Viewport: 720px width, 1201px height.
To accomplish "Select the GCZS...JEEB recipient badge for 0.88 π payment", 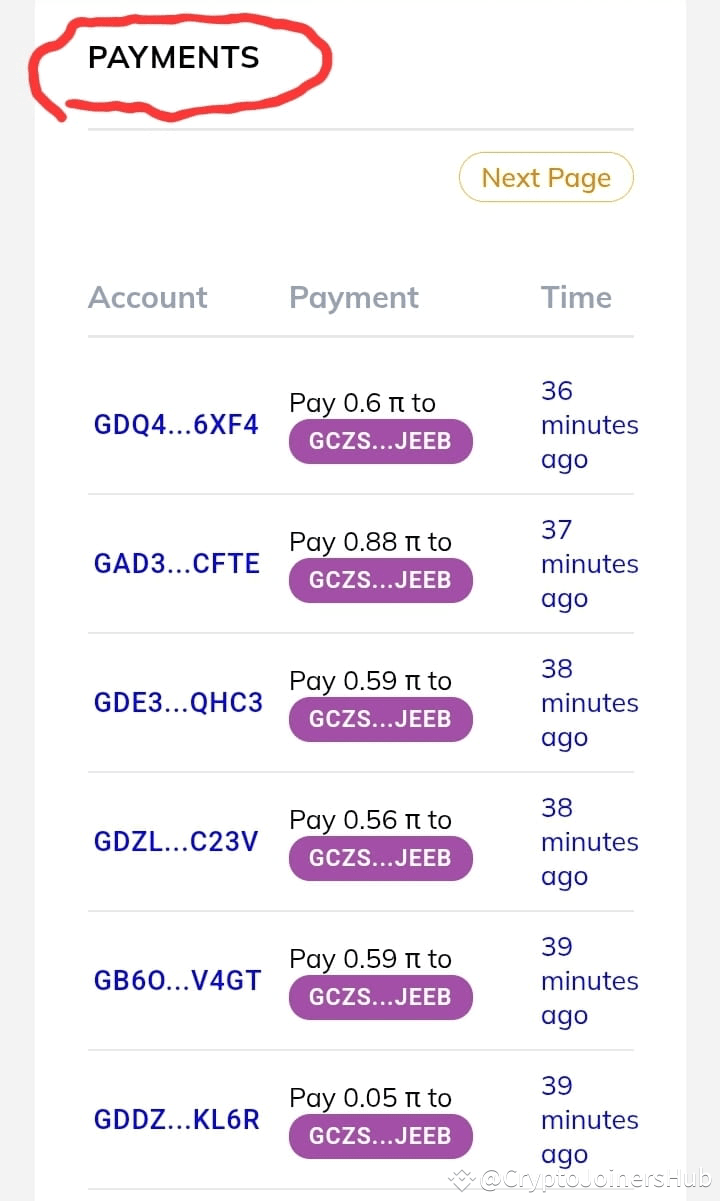I will coord(380,580).
